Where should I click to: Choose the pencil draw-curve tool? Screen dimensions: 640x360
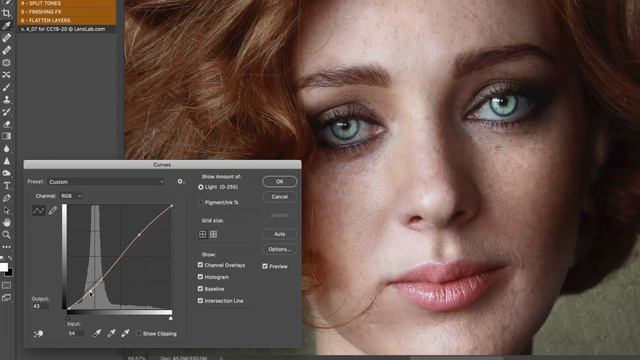[53, 210]
